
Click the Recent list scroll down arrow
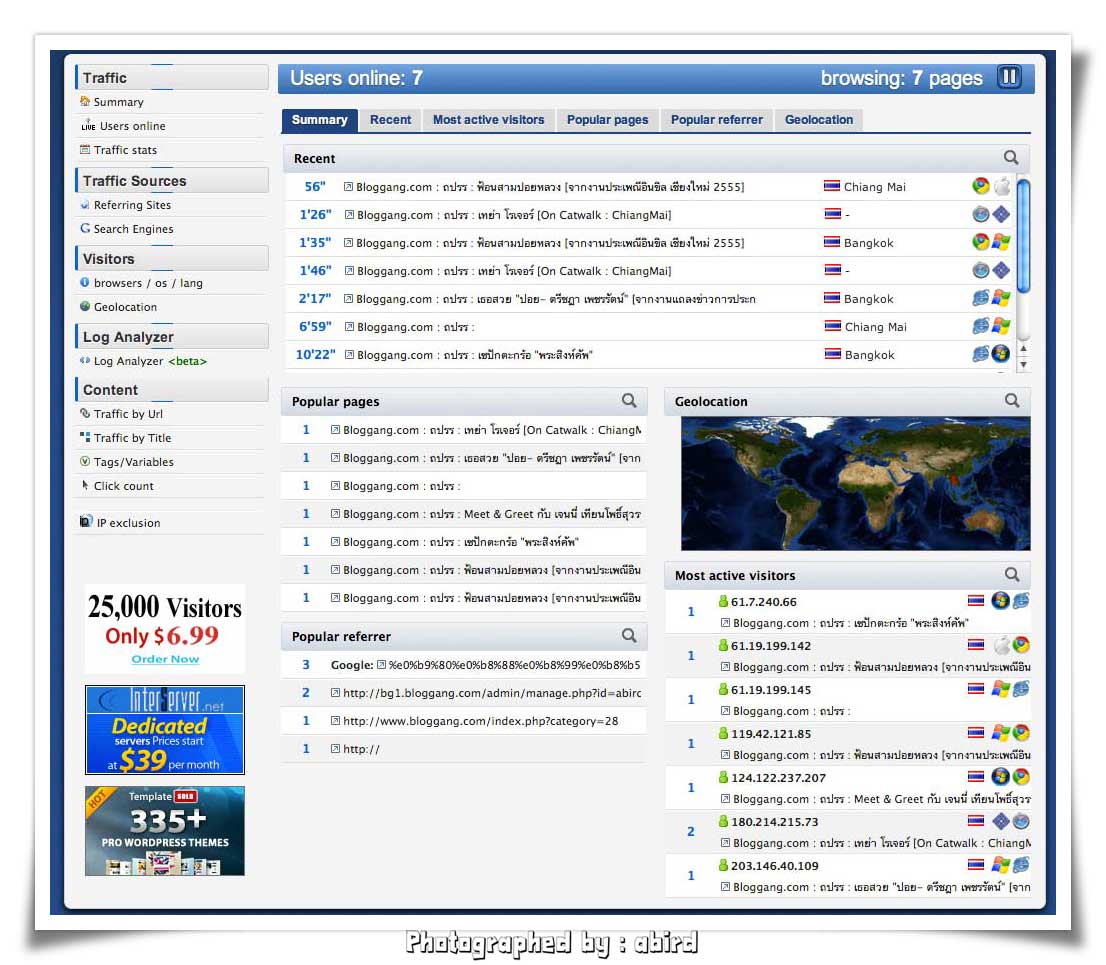click(1023, 365)
